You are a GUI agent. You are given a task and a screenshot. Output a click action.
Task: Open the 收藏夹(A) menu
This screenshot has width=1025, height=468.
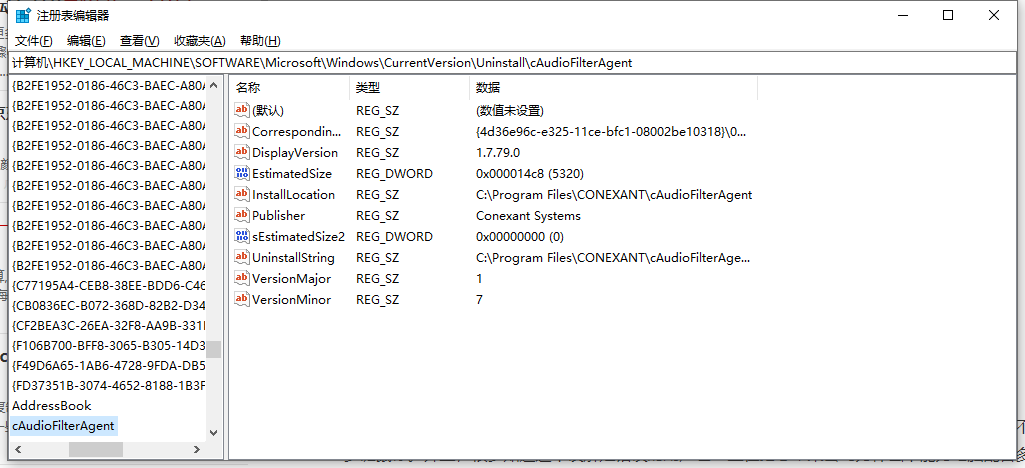(199, 41)
